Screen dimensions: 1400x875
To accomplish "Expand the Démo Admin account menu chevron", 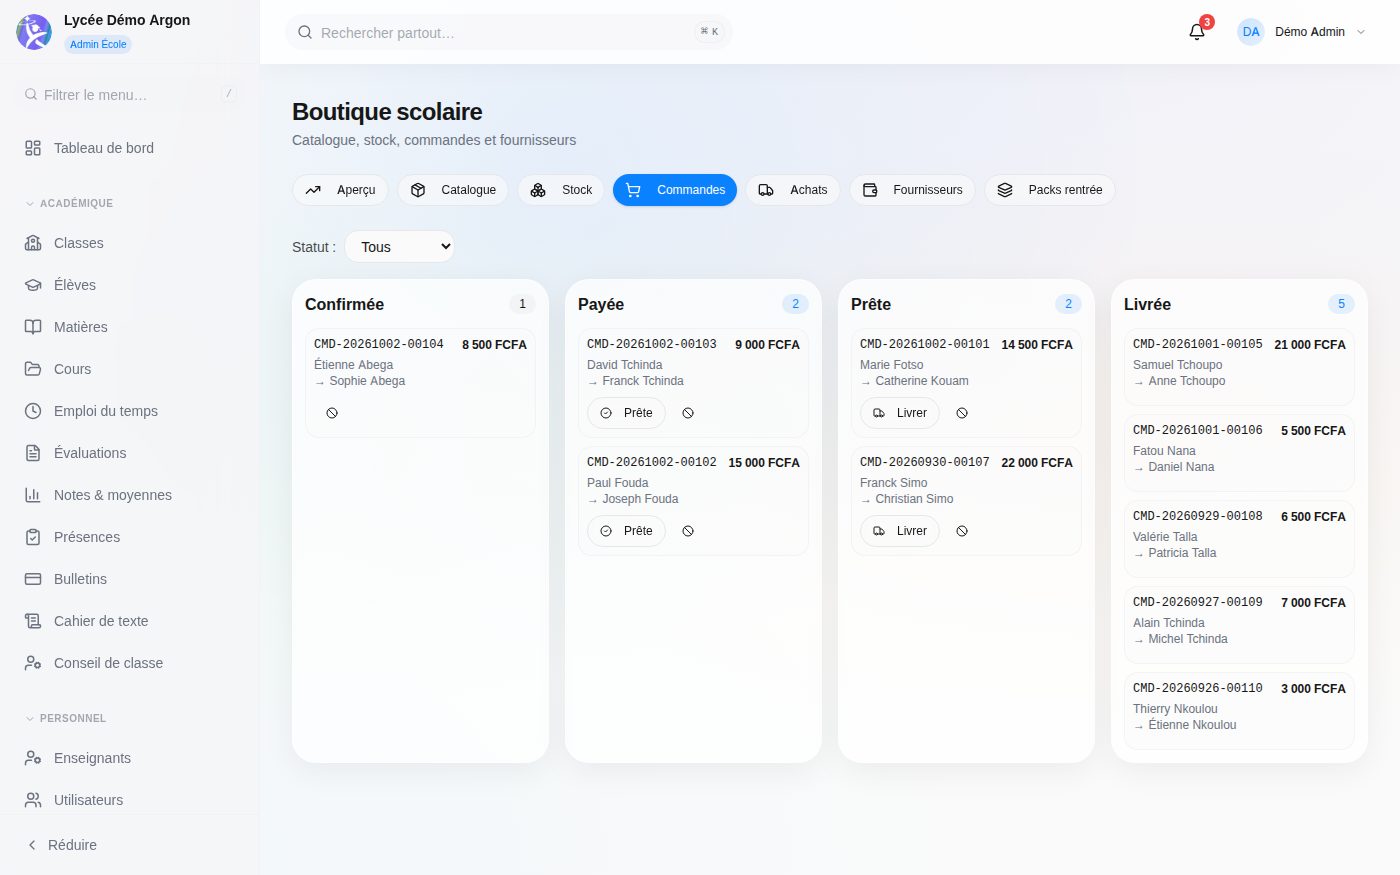I will pos(1360,32).
